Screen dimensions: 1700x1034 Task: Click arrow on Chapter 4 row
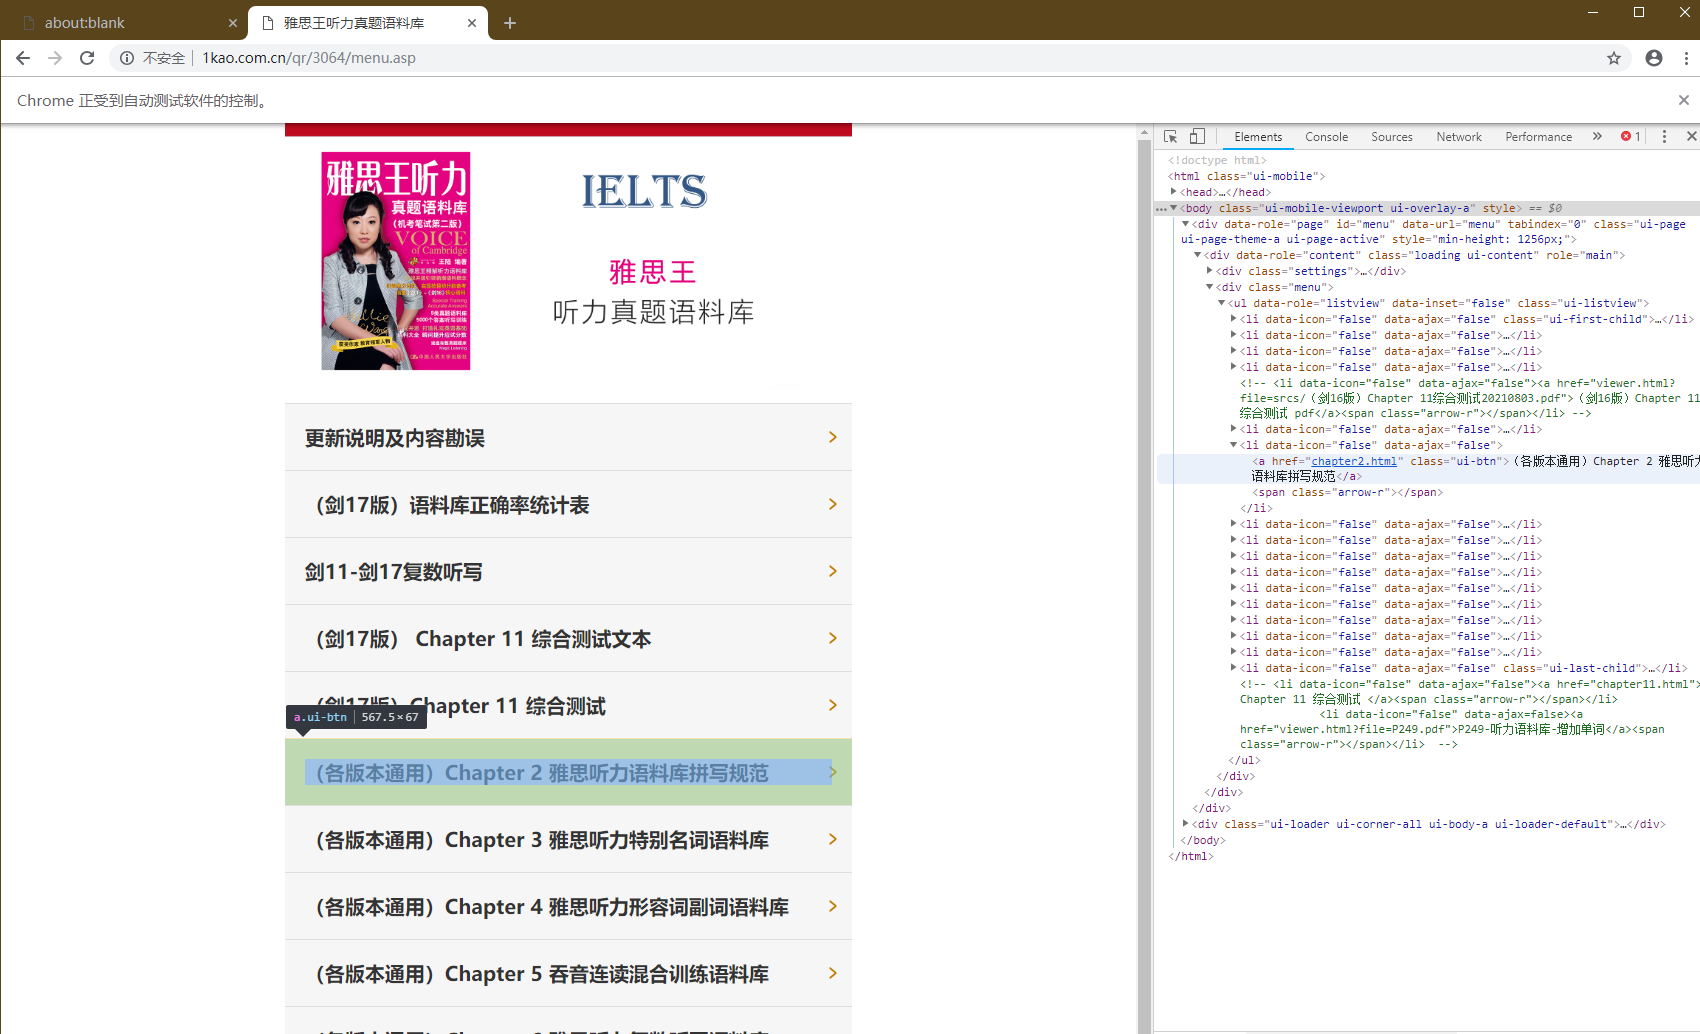[832, 906]
